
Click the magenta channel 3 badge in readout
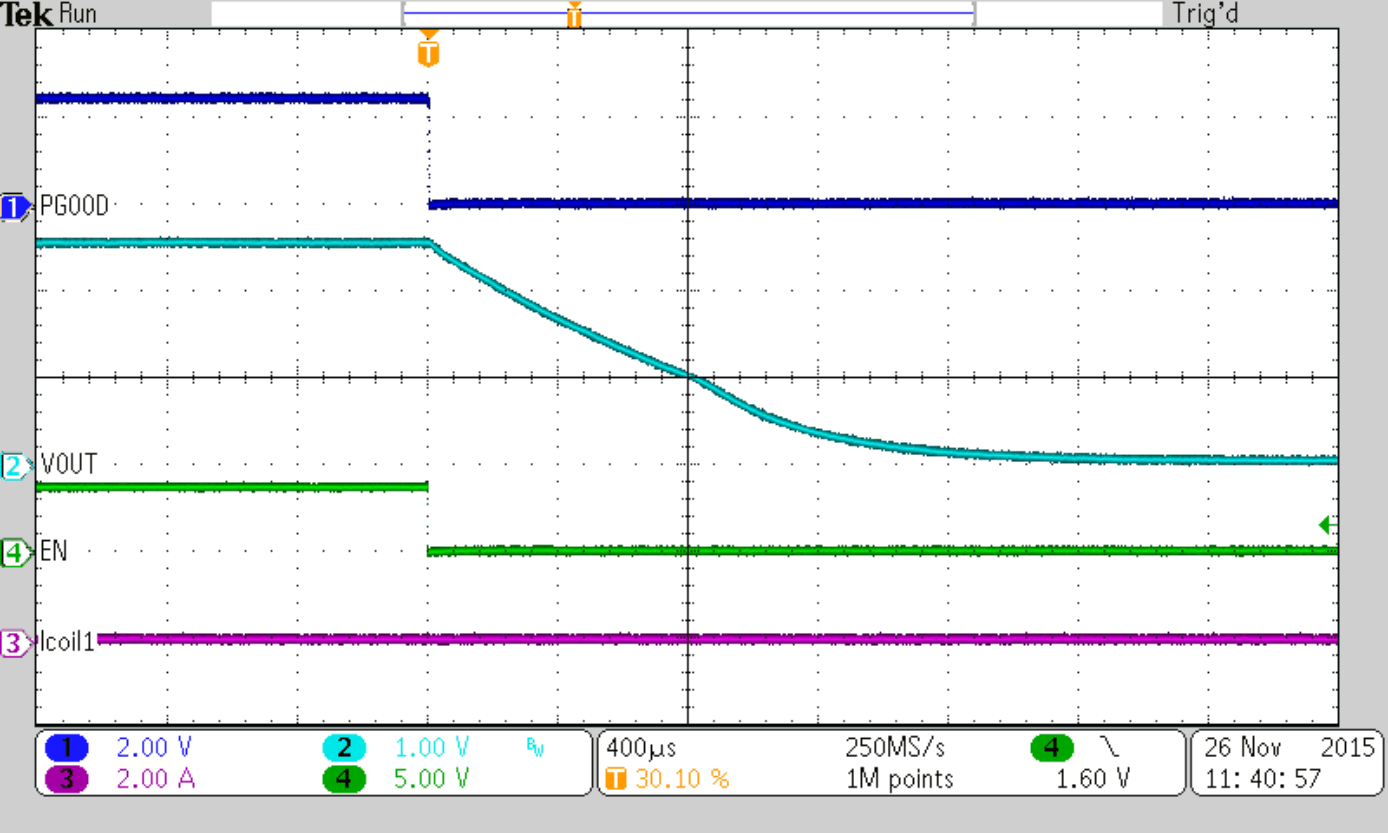coord(67,779)
